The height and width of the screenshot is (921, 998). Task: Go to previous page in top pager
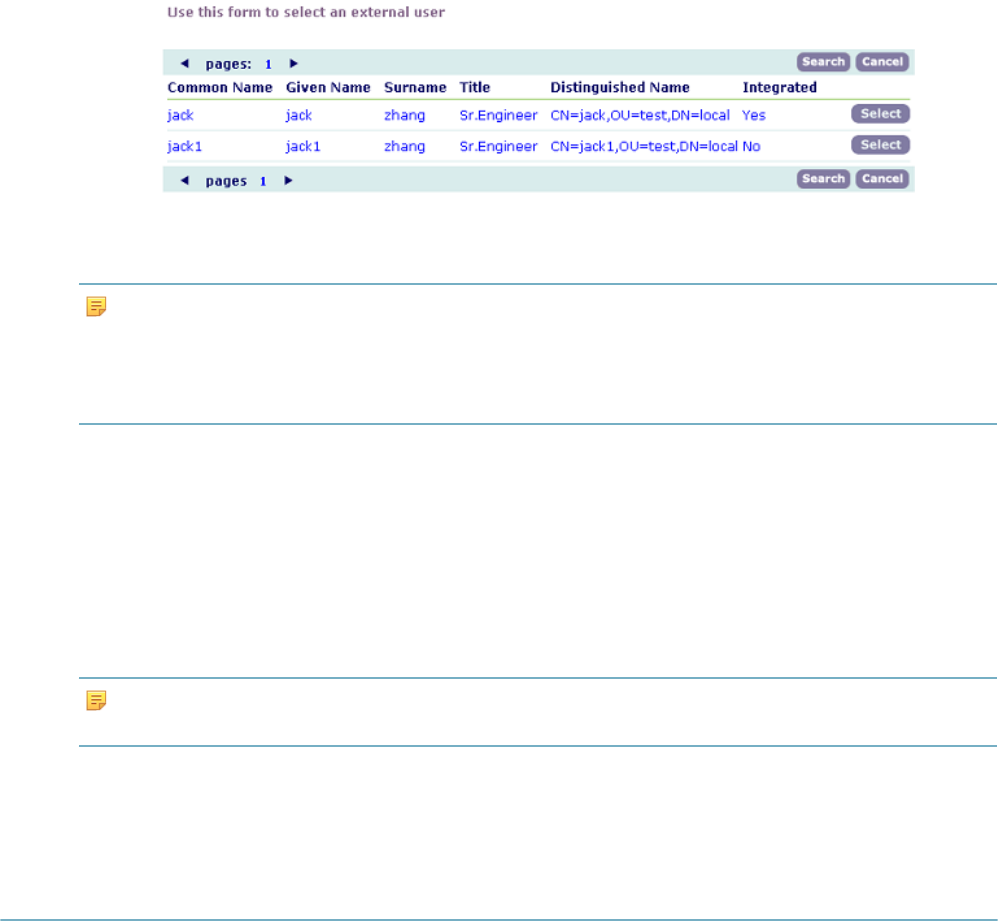coord(185,63)
